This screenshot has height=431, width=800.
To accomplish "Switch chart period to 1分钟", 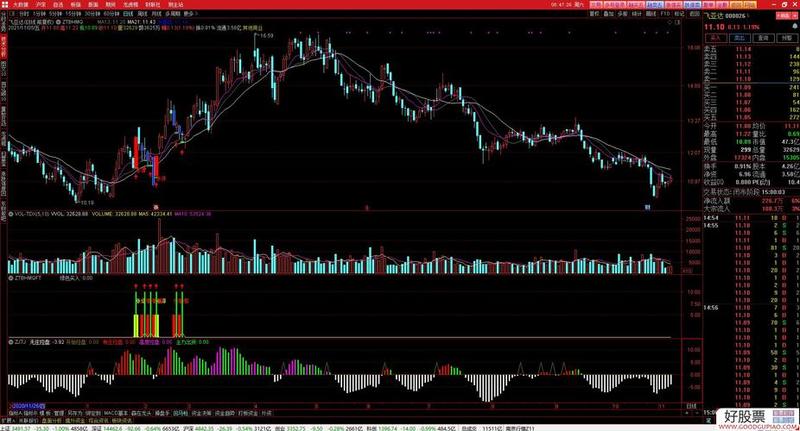I will (x=39, y=14).
